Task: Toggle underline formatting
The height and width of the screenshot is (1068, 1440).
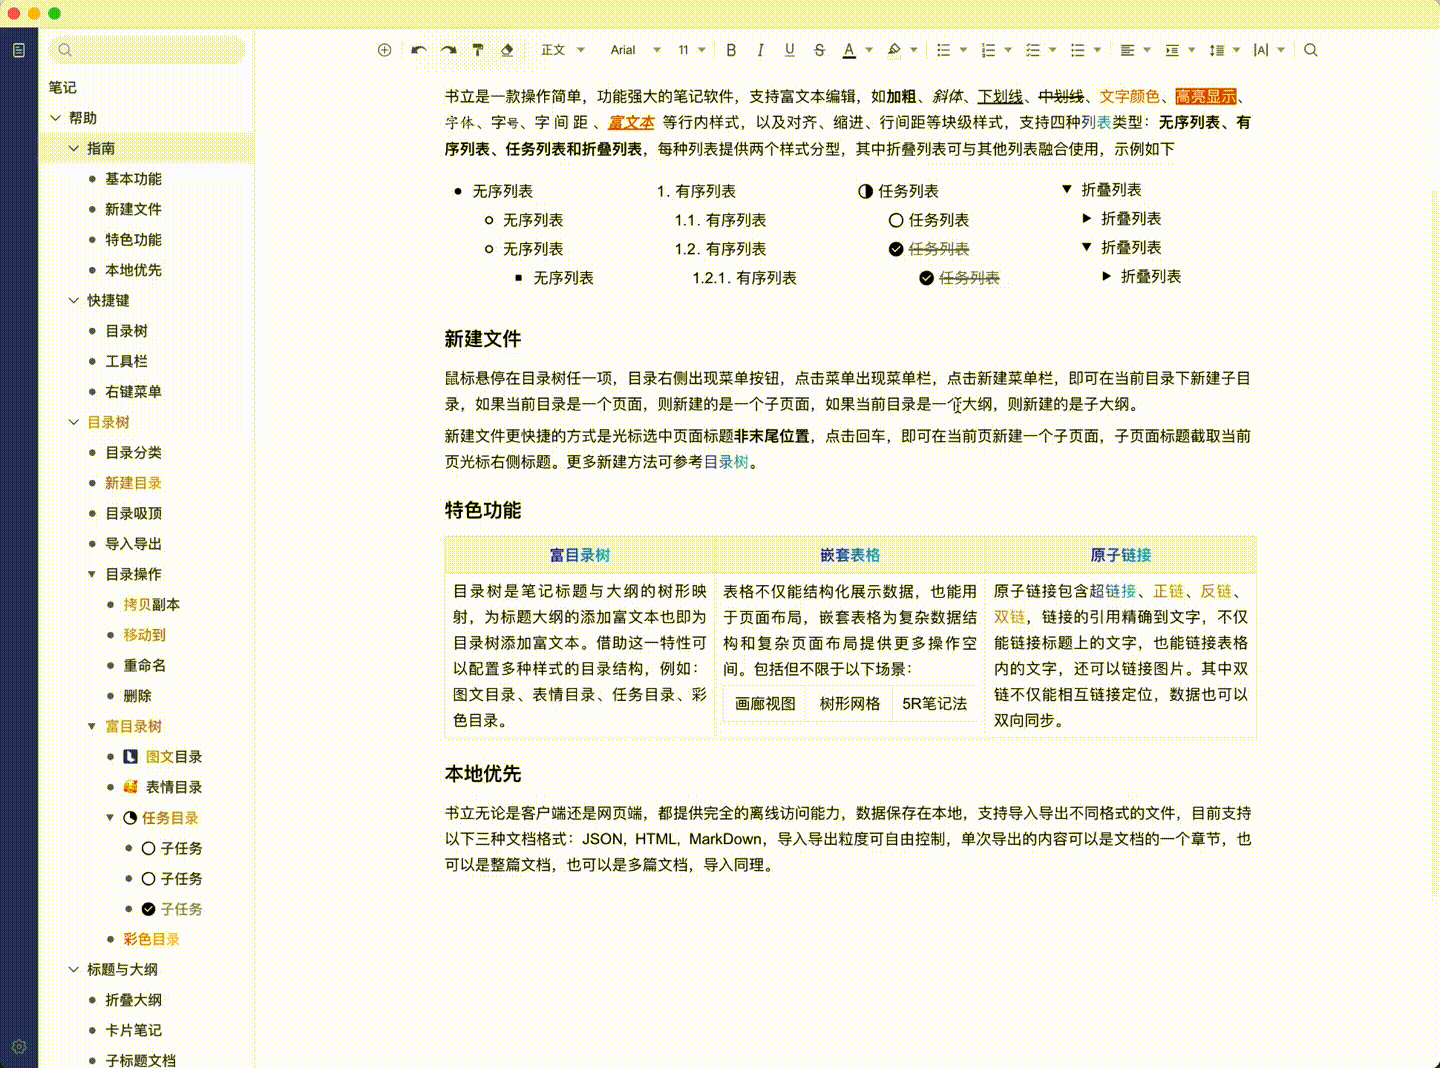Action: 790,50
